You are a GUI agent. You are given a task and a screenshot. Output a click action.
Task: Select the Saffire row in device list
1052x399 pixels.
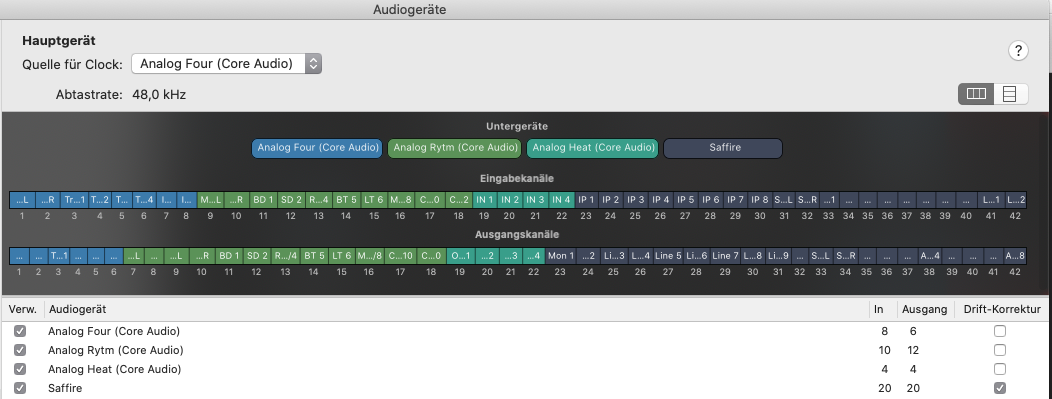[x=526, y=388]
